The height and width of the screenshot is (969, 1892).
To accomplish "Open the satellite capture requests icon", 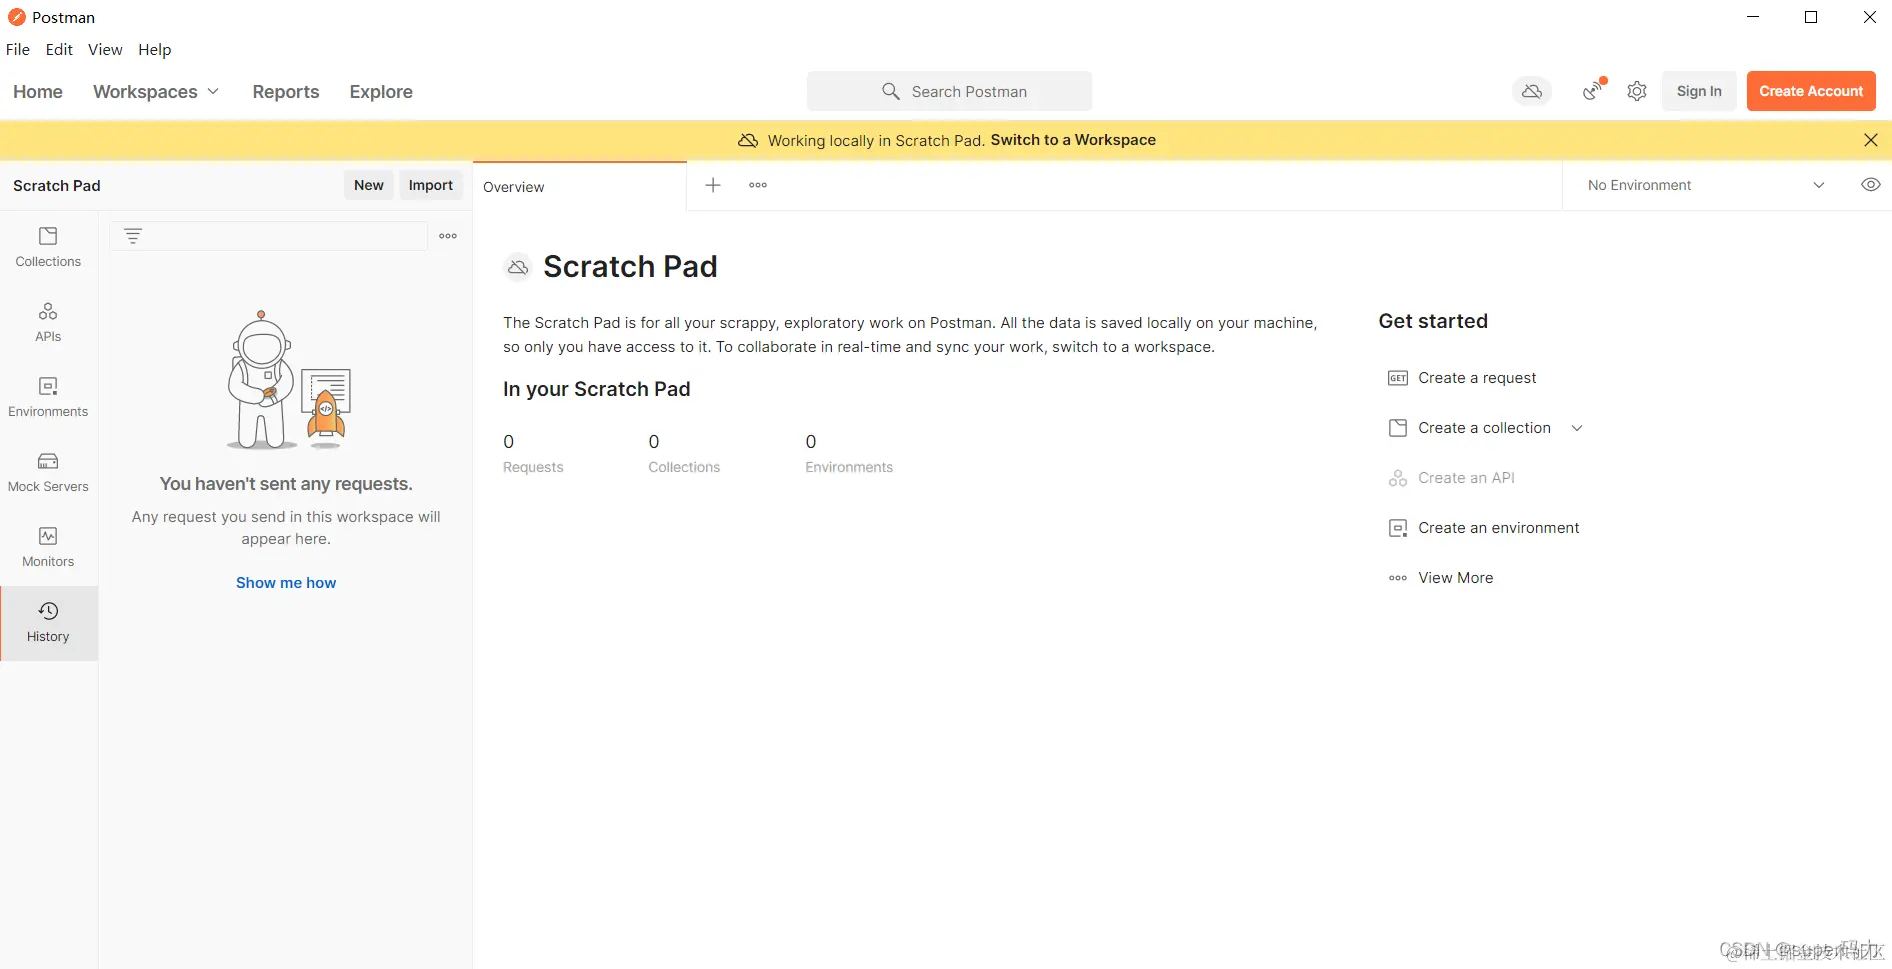I will (x=1593, y=91).
